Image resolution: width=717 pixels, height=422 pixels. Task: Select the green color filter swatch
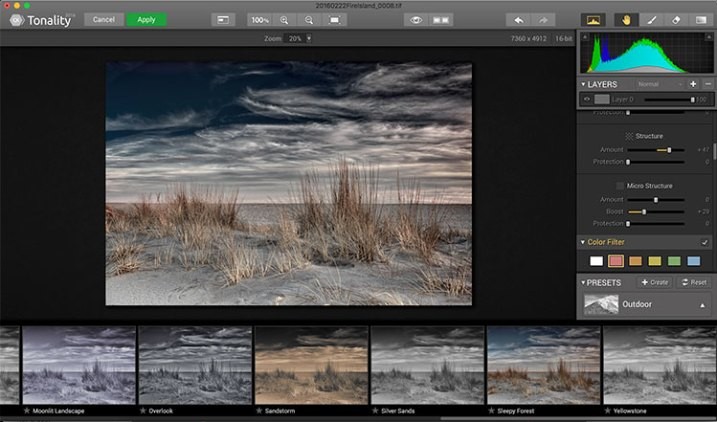tap(674, 261)
